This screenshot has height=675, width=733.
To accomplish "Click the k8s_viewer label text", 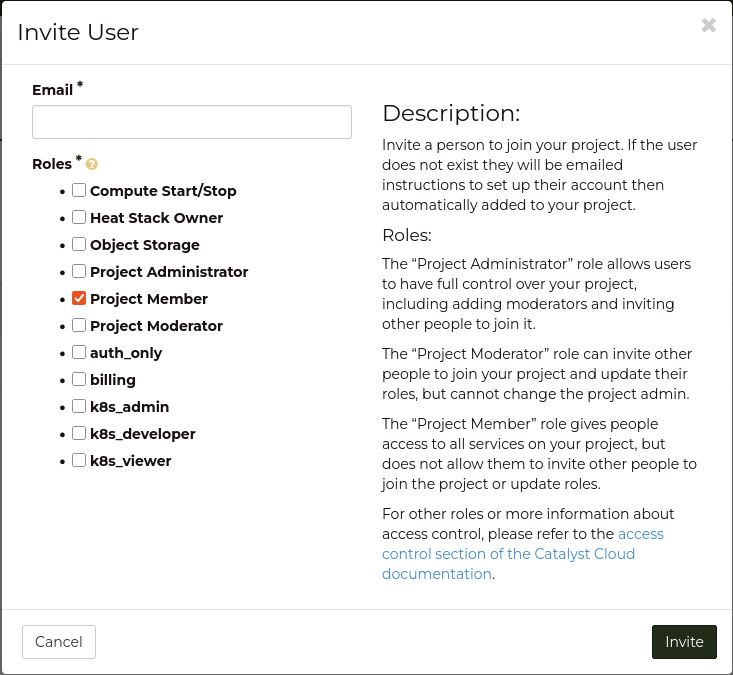I will click(130, 461).
